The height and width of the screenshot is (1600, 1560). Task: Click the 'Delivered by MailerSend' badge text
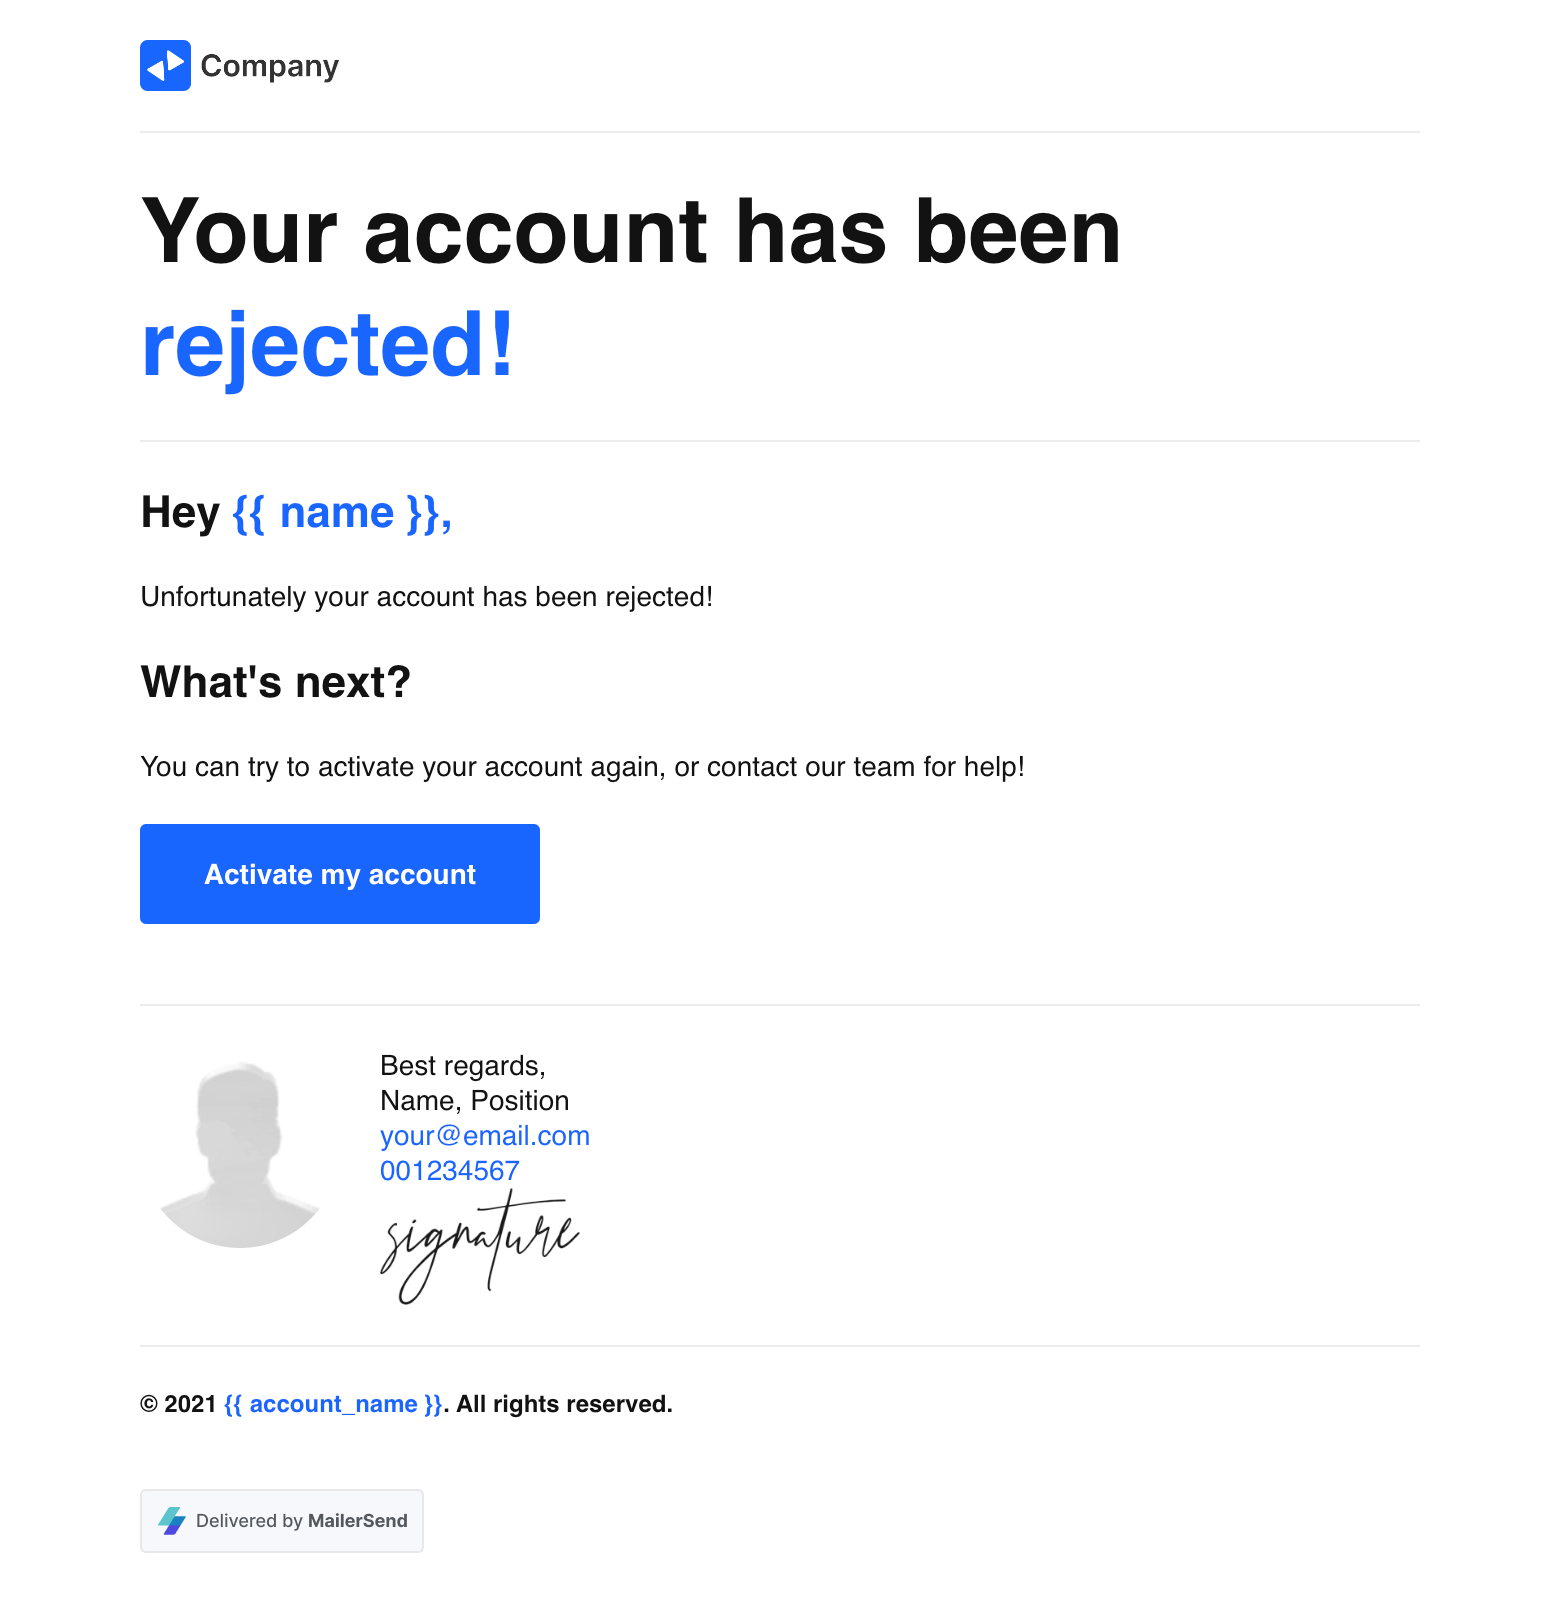(x=301, y=1521)
